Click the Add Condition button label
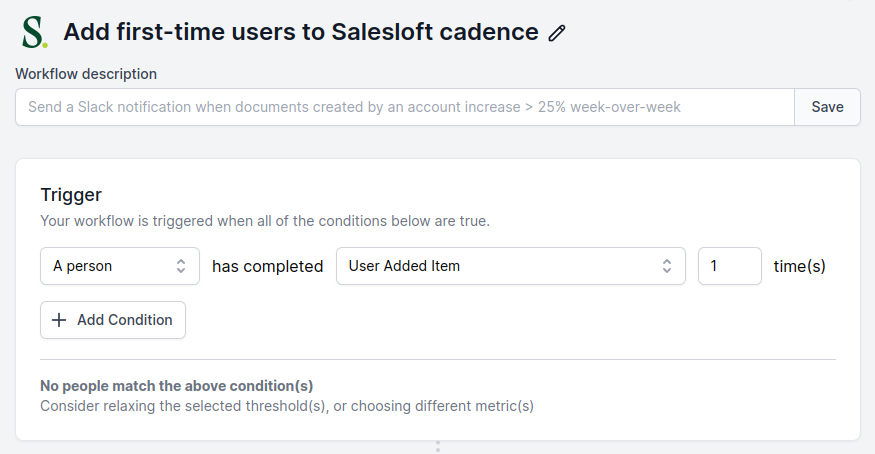This screenshot has height=454, width=875. tap(124, 320)
